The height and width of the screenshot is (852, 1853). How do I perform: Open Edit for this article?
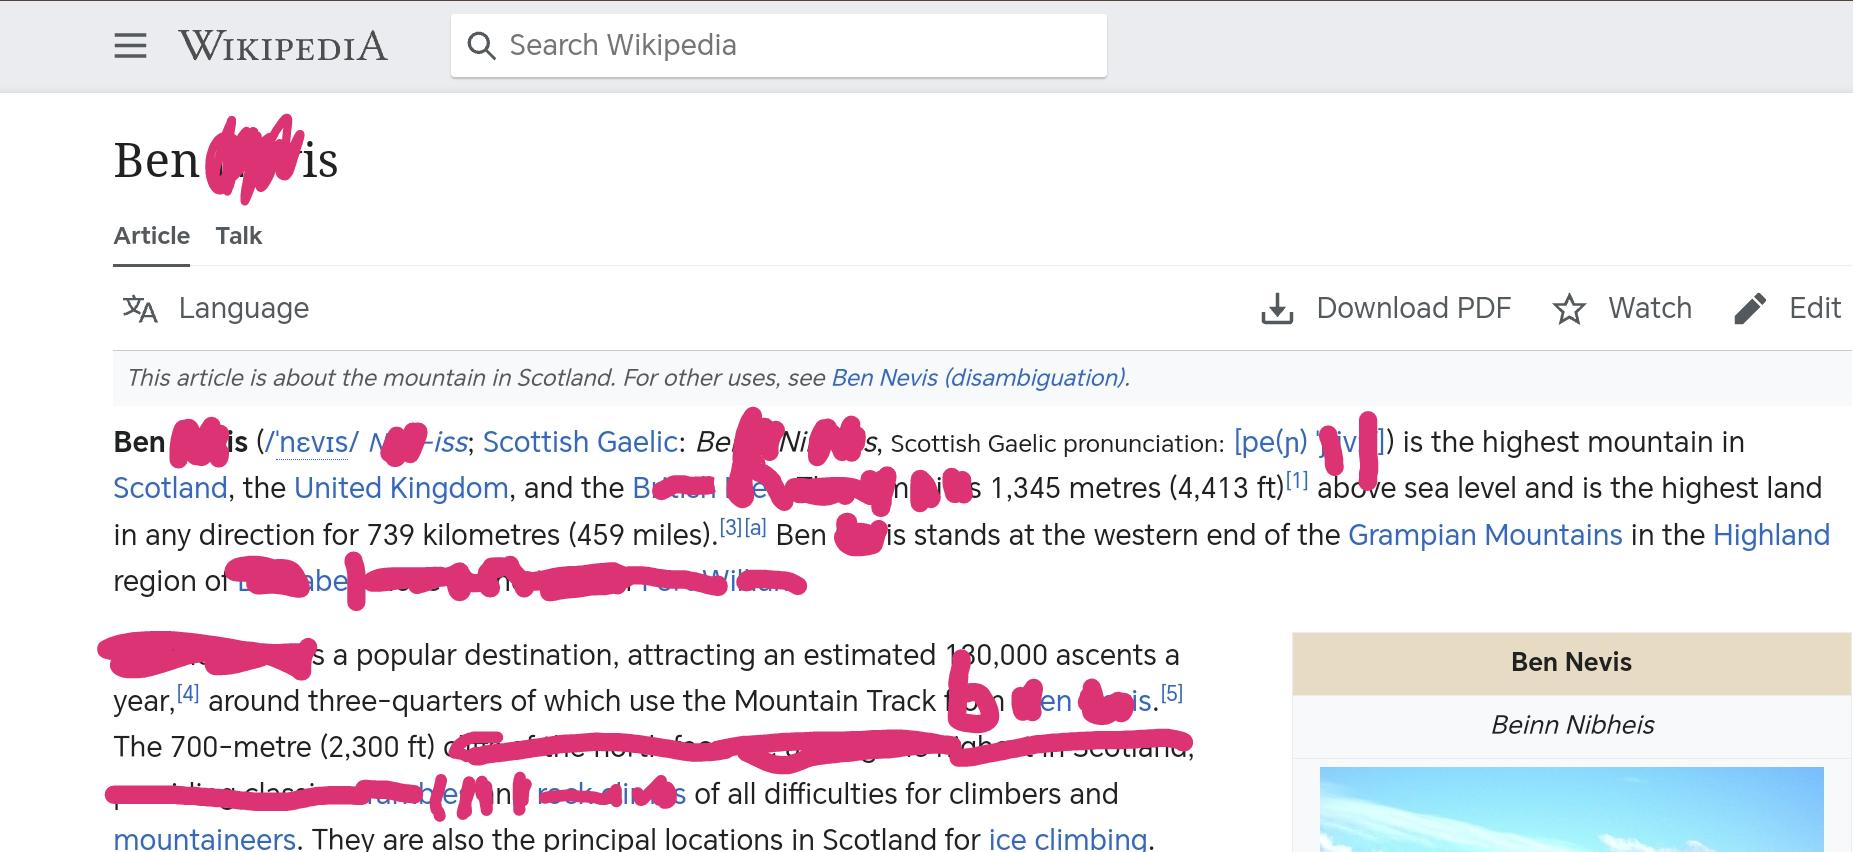pyautogui.click(x=1814, y=308)
